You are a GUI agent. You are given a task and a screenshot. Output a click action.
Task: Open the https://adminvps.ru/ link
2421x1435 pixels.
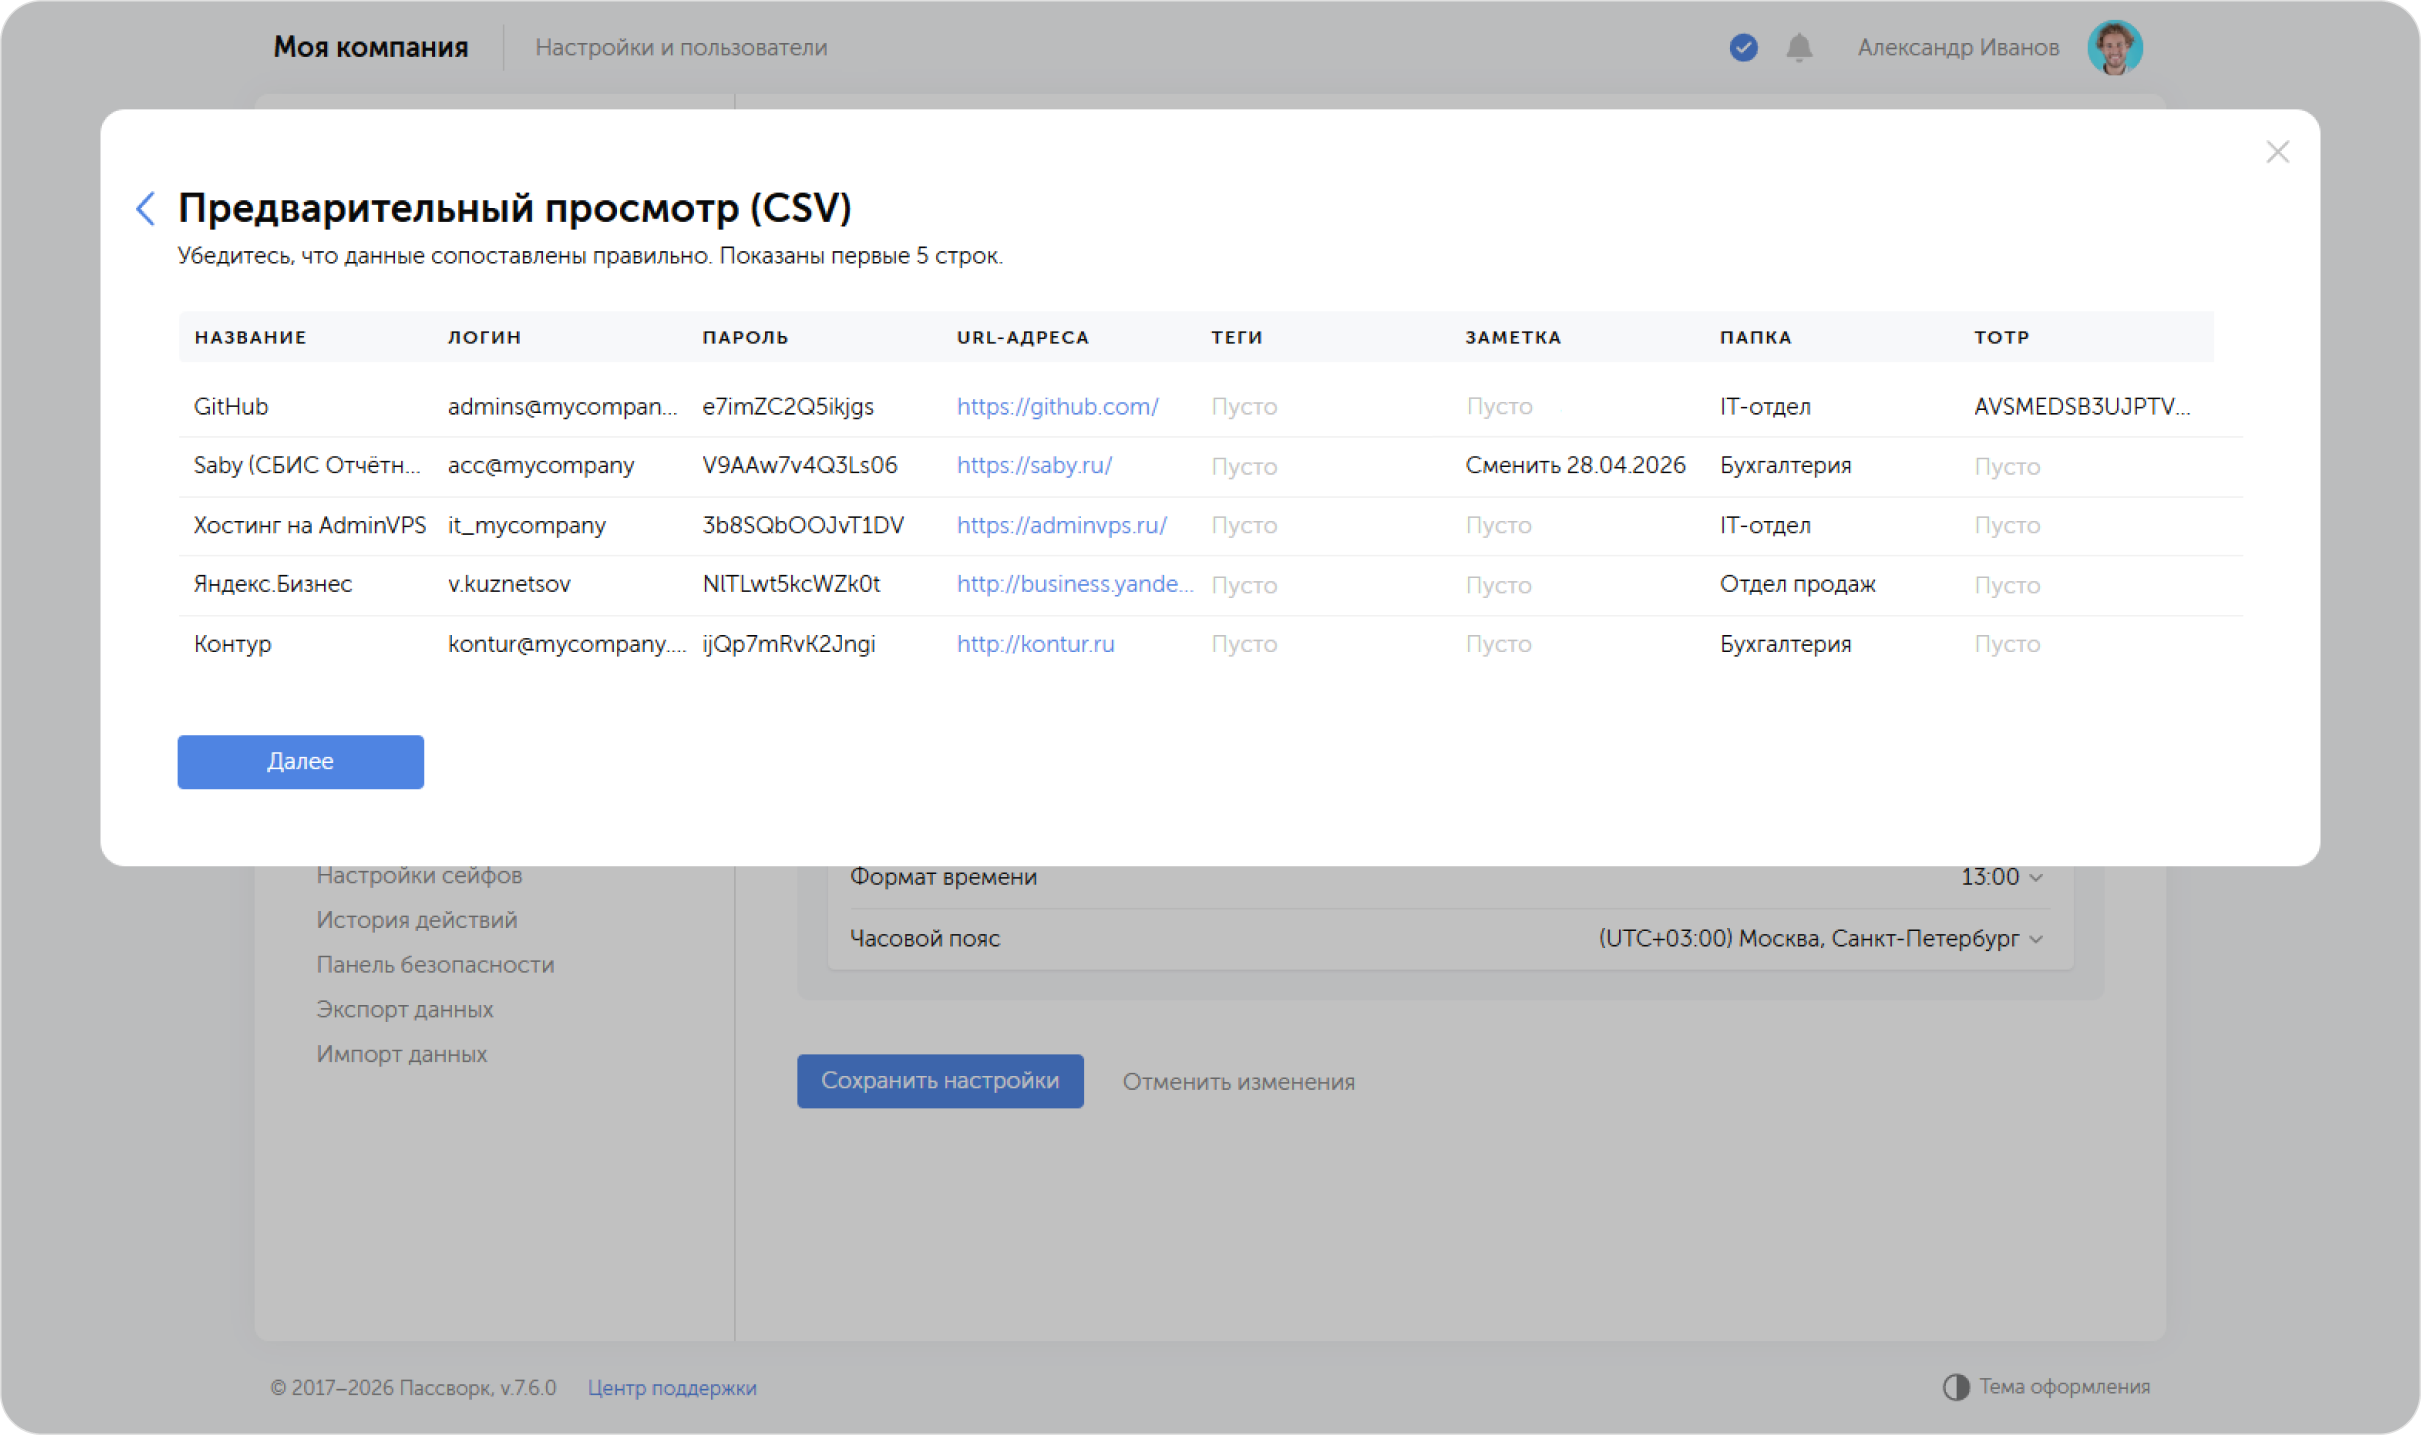click(x=1061, y=525)
